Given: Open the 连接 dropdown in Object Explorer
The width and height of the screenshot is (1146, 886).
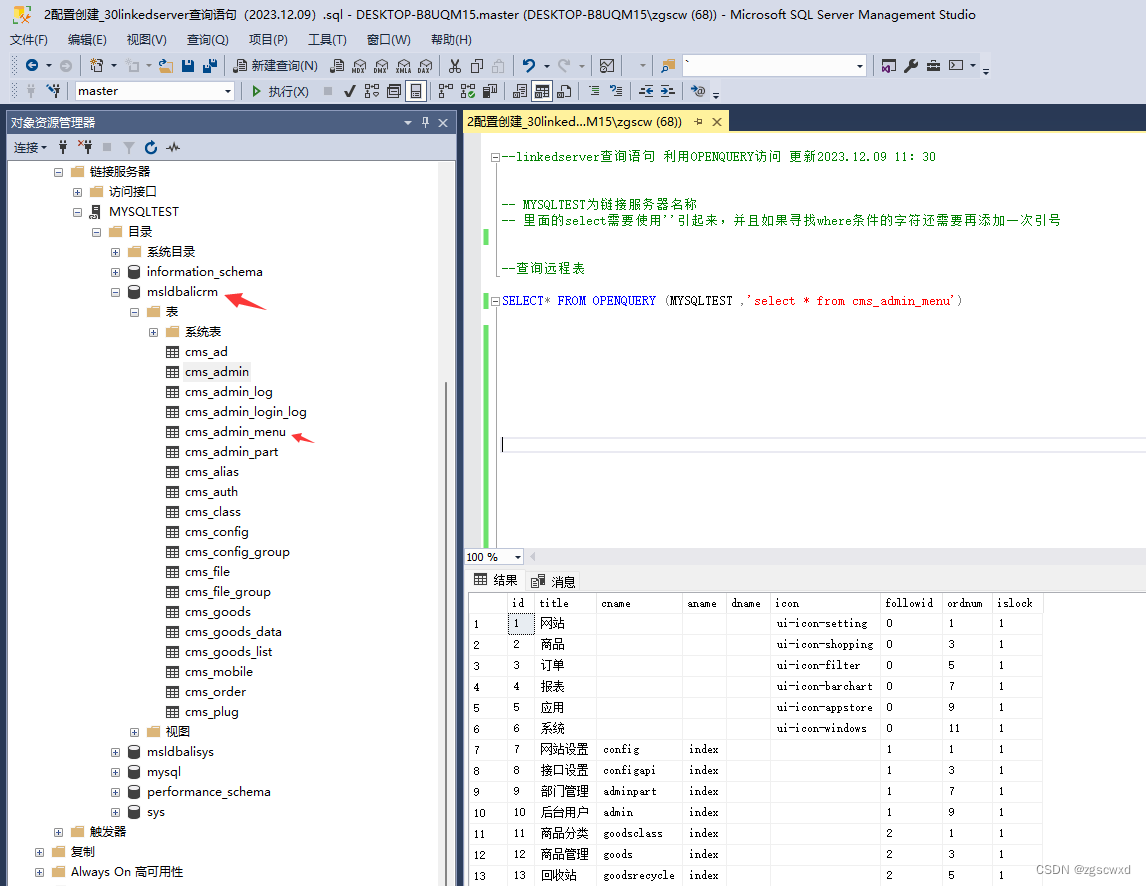Looking at the screenshot, I should click(30, 148).
